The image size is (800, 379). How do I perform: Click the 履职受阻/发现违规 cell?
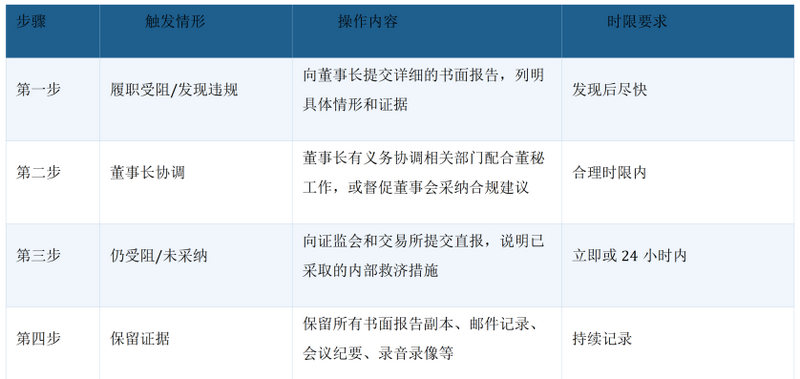[x=196, y=99]
